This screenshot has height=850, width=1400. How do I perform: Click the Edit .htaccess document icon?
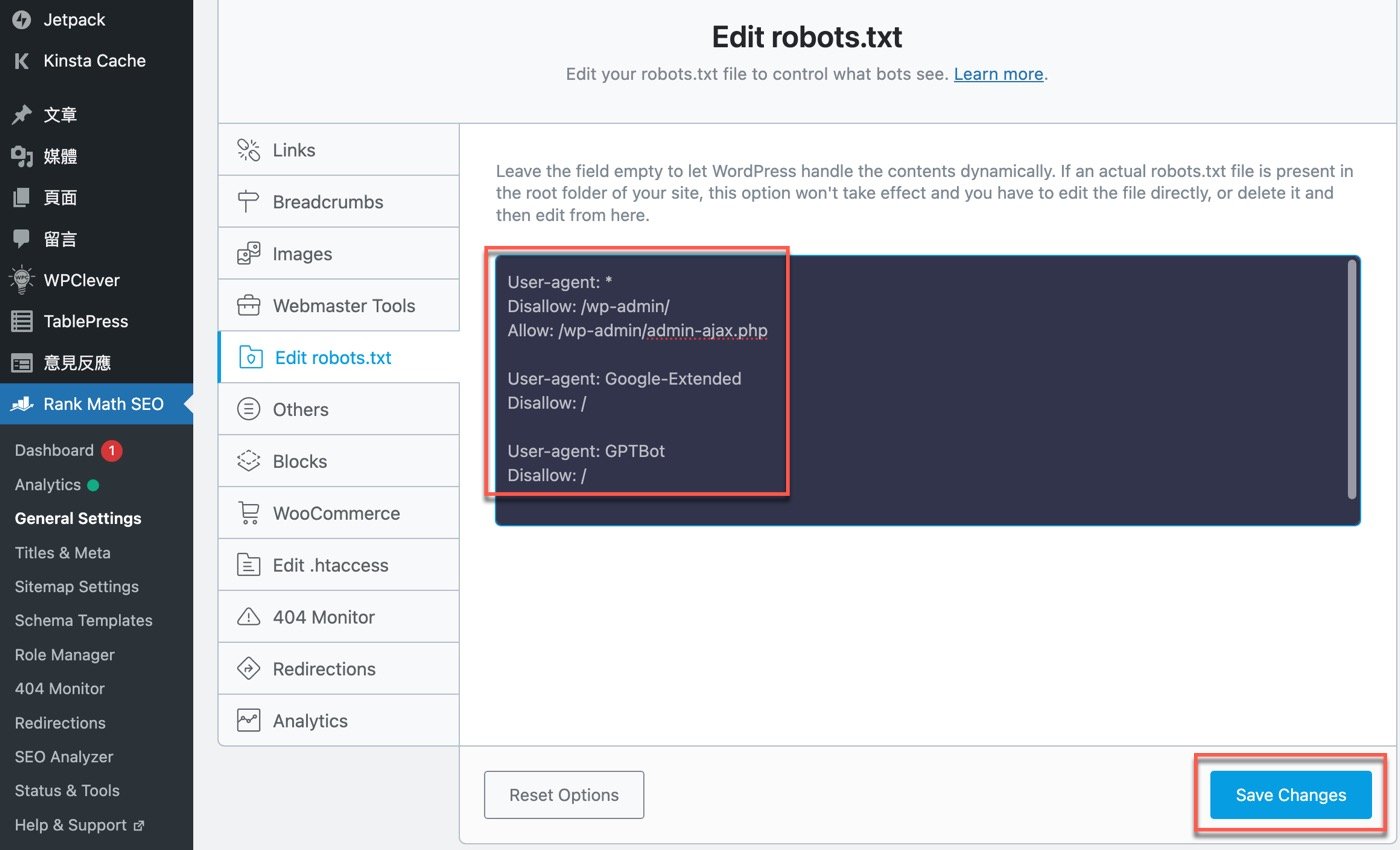click(248, 565)
